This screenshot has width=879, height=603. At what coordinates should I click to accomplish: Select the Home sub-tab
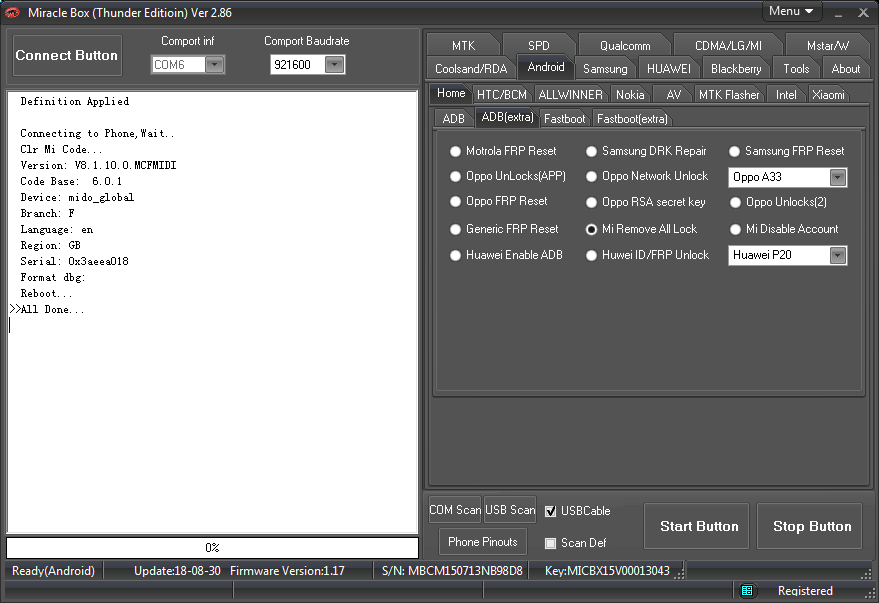point(451,93)
